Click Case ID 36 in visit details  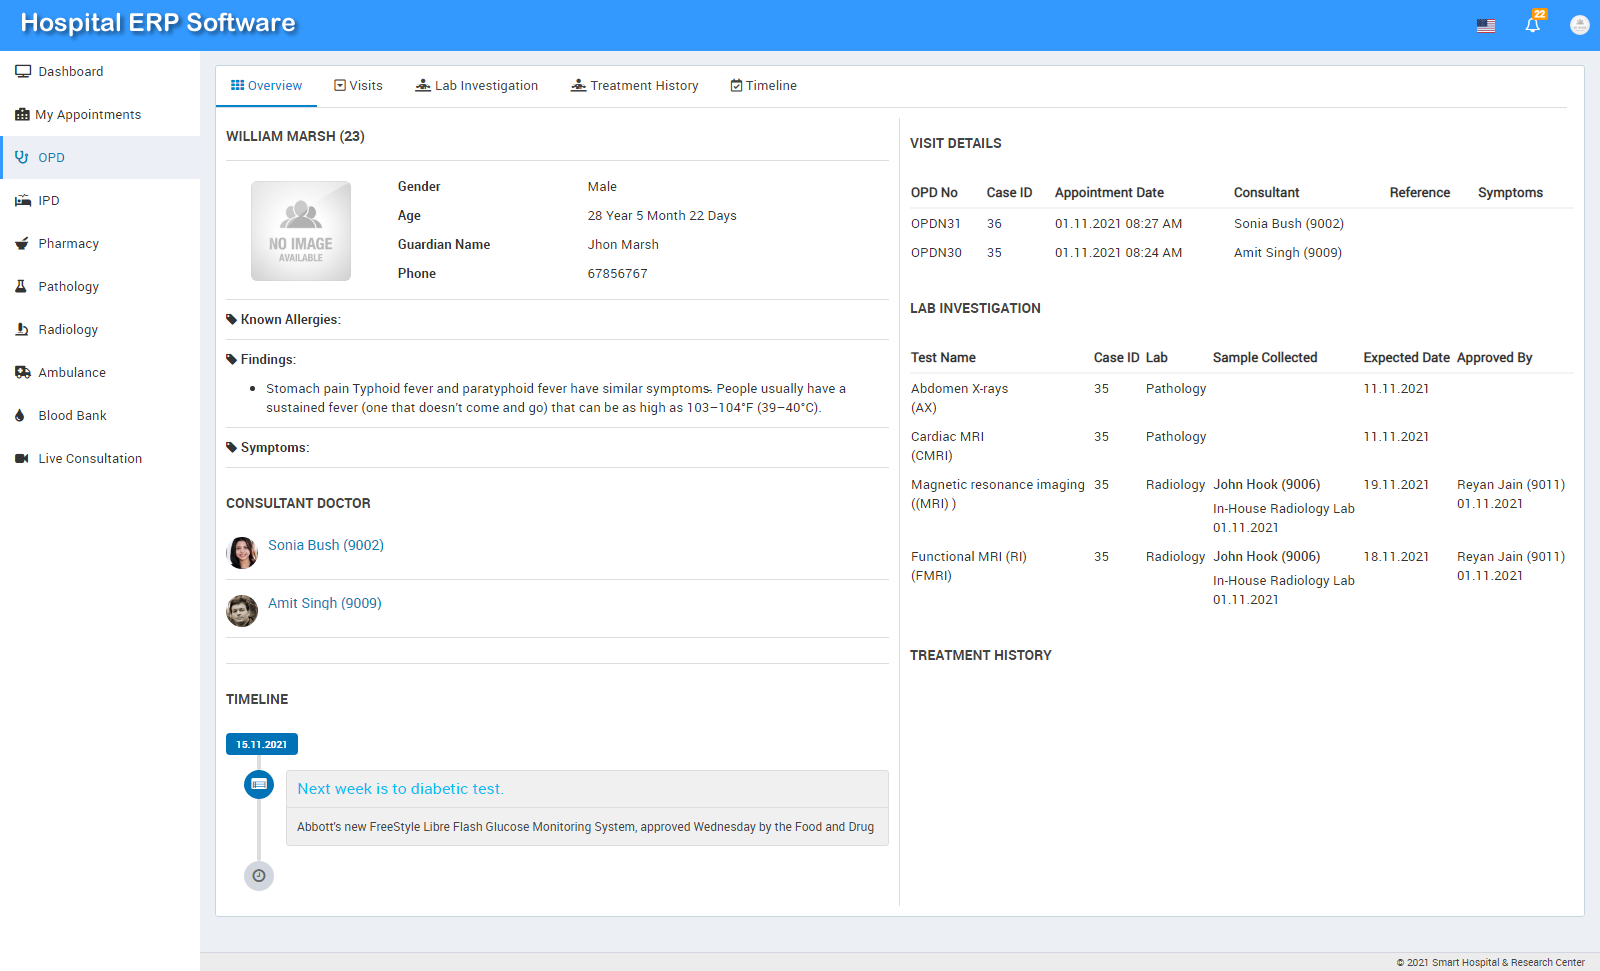pos(994,224)
